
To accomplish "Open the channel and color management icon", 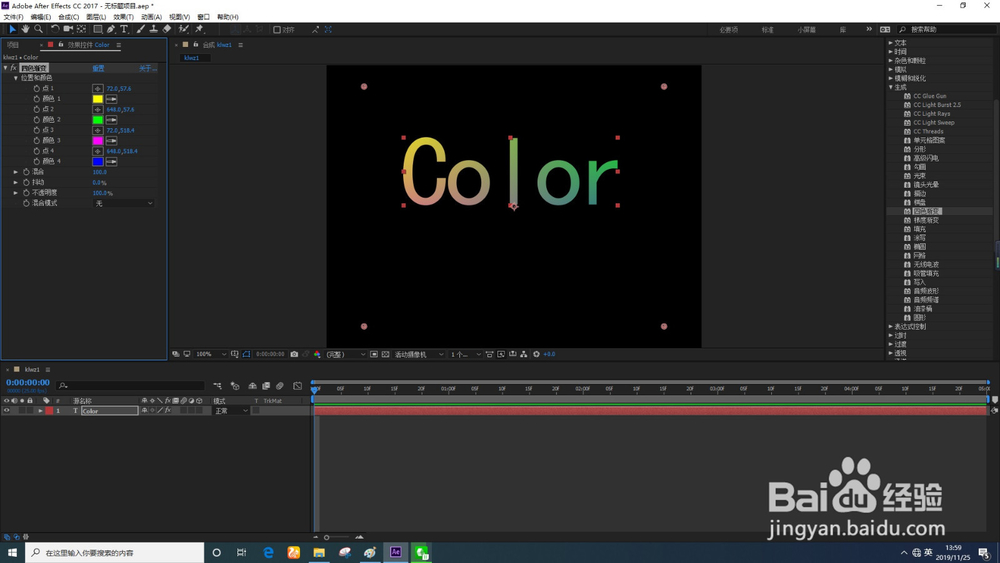I will tap(317, 354).
